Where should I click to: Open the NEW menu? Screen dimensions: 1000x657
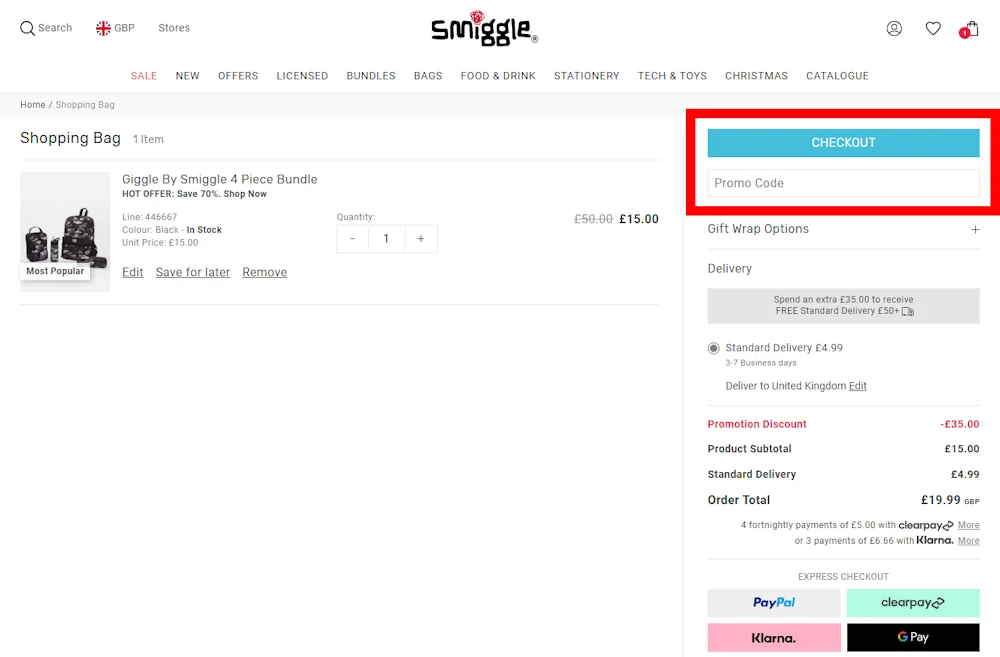pyautogui.click(x=188, y=76)
